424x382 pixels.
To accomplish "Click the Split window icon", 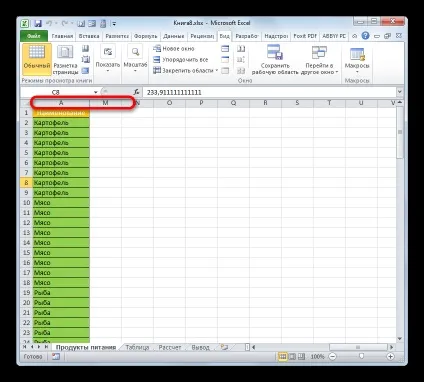I will point(225,49).
